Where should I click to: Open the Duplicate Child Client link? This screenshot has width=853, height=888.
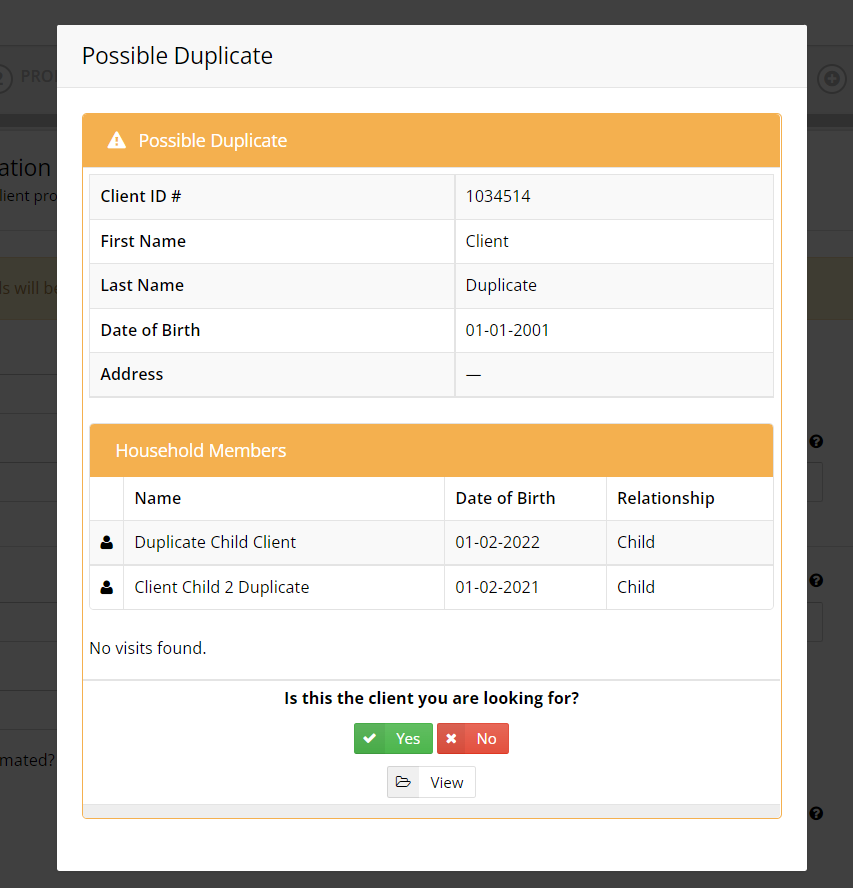pyautogui.click(x=215, y=542)
